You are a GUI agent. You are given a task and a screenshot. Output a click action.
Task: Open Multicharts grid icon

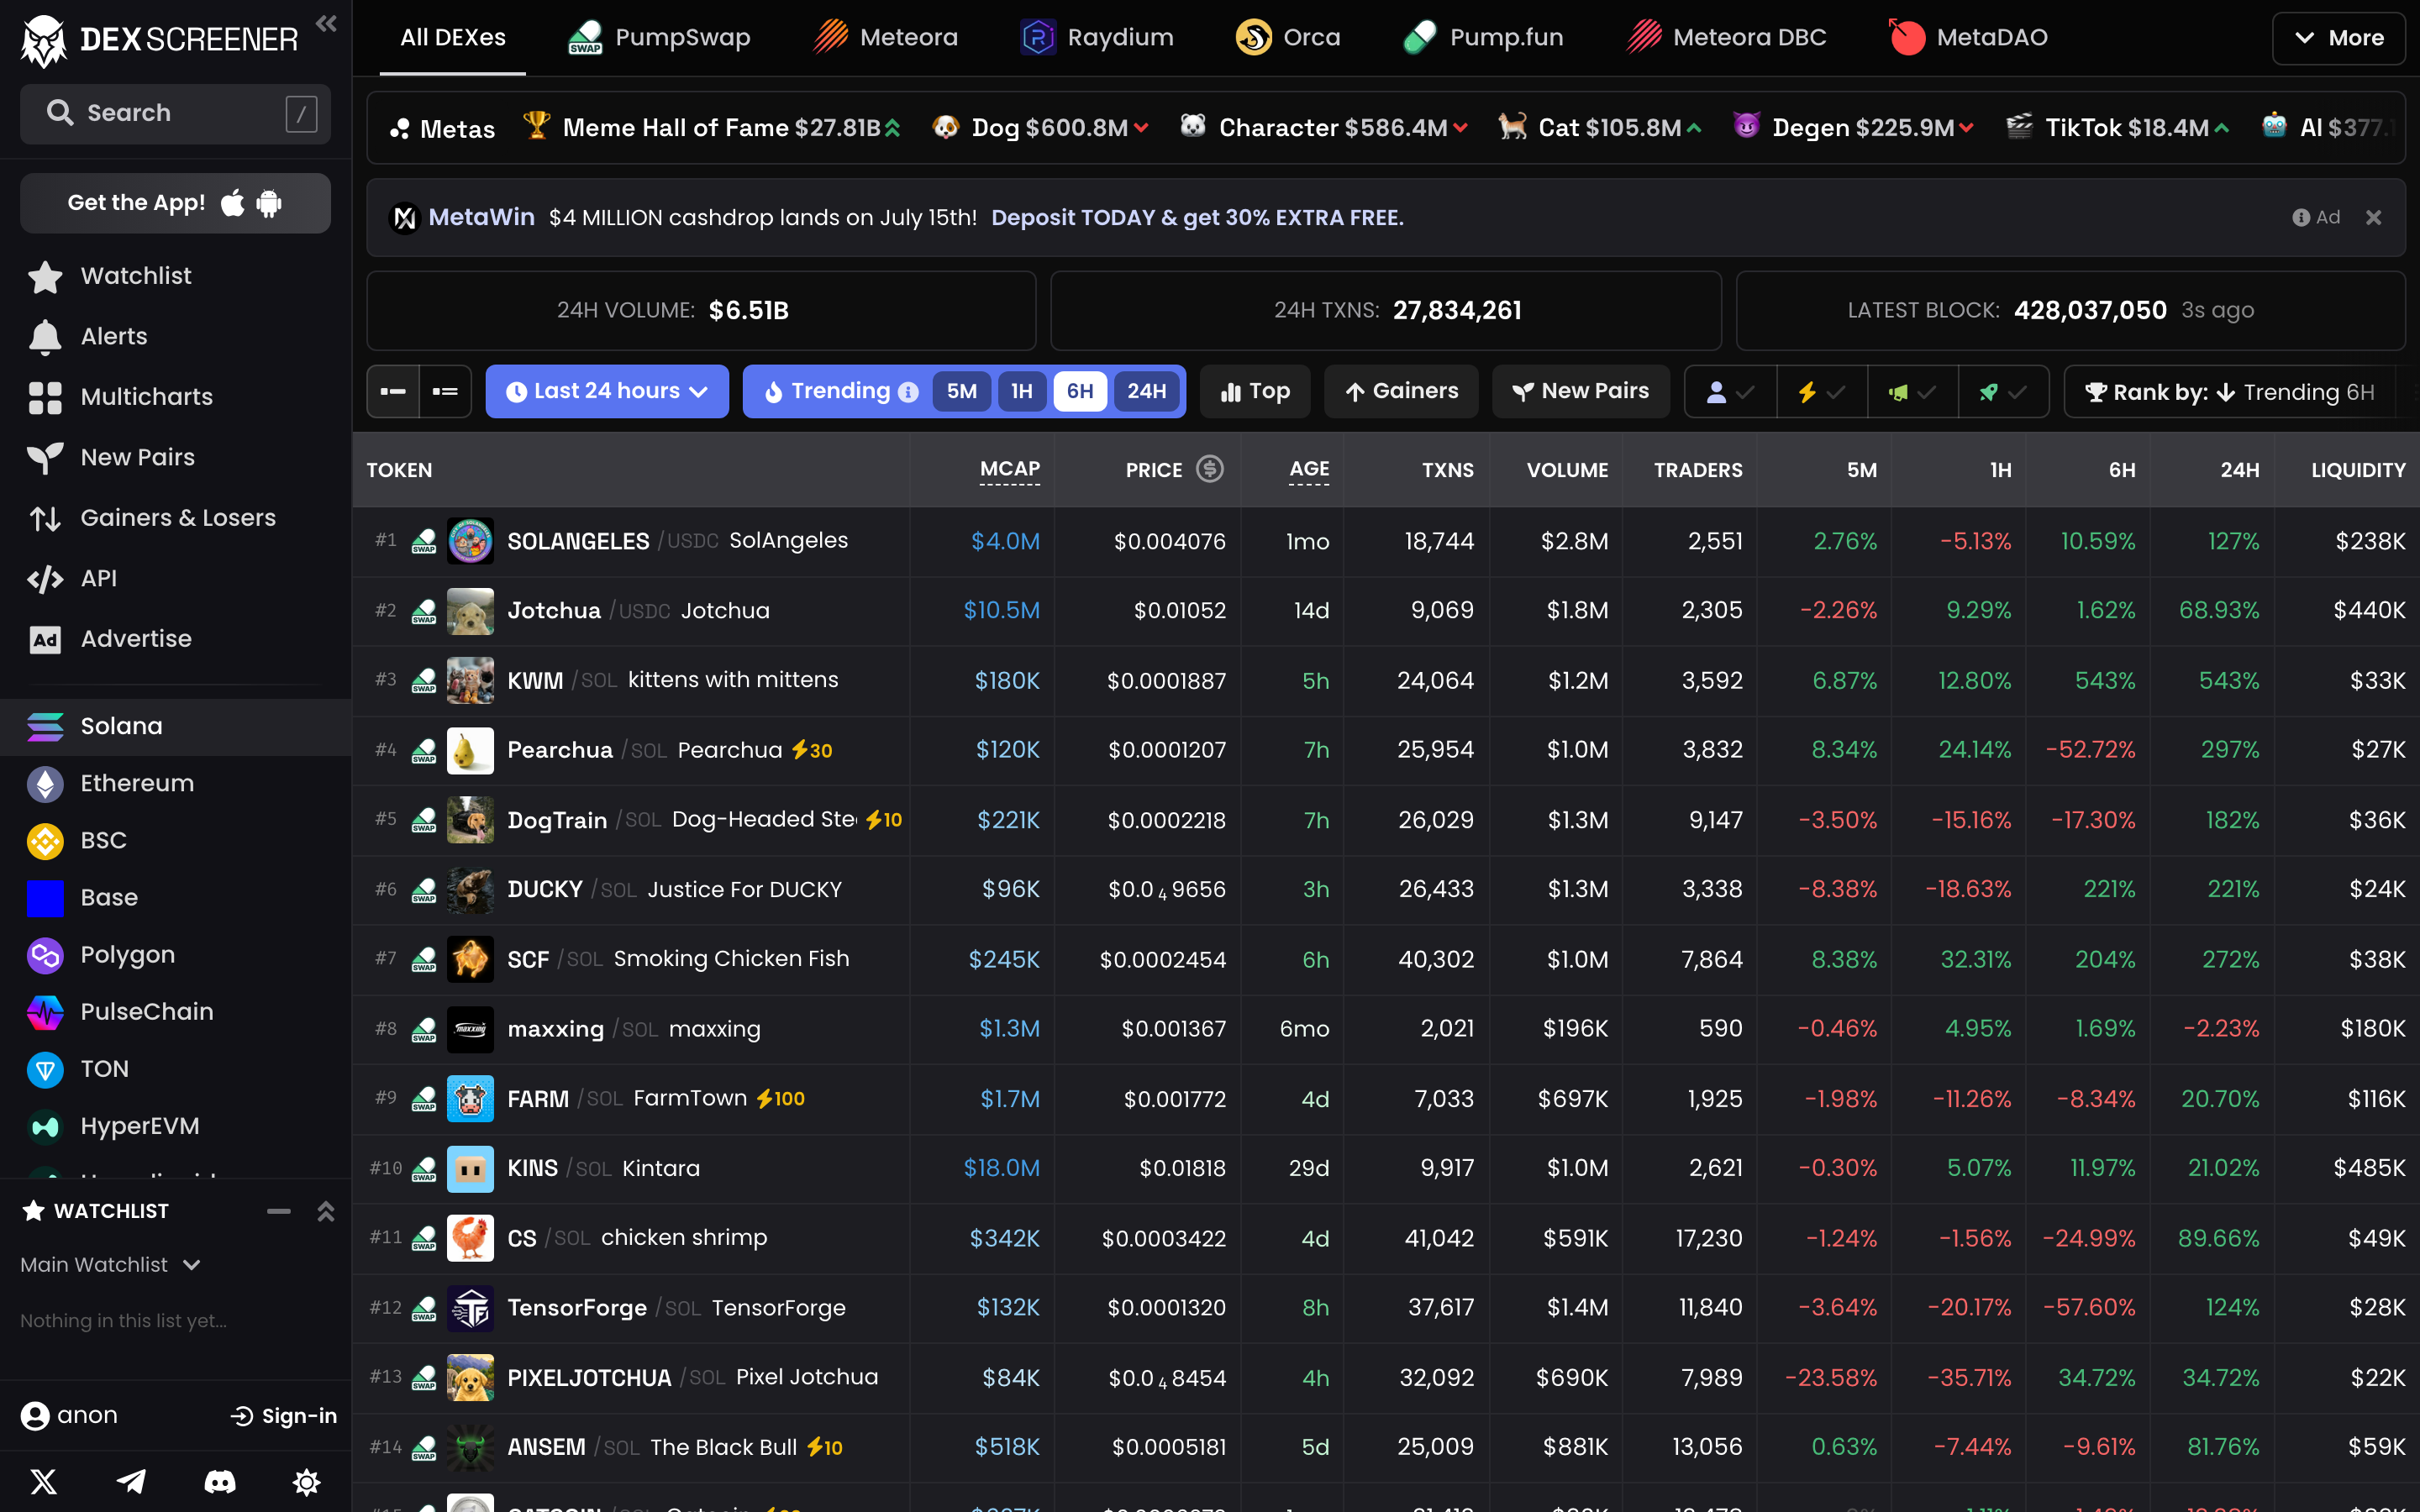(45, 397)
